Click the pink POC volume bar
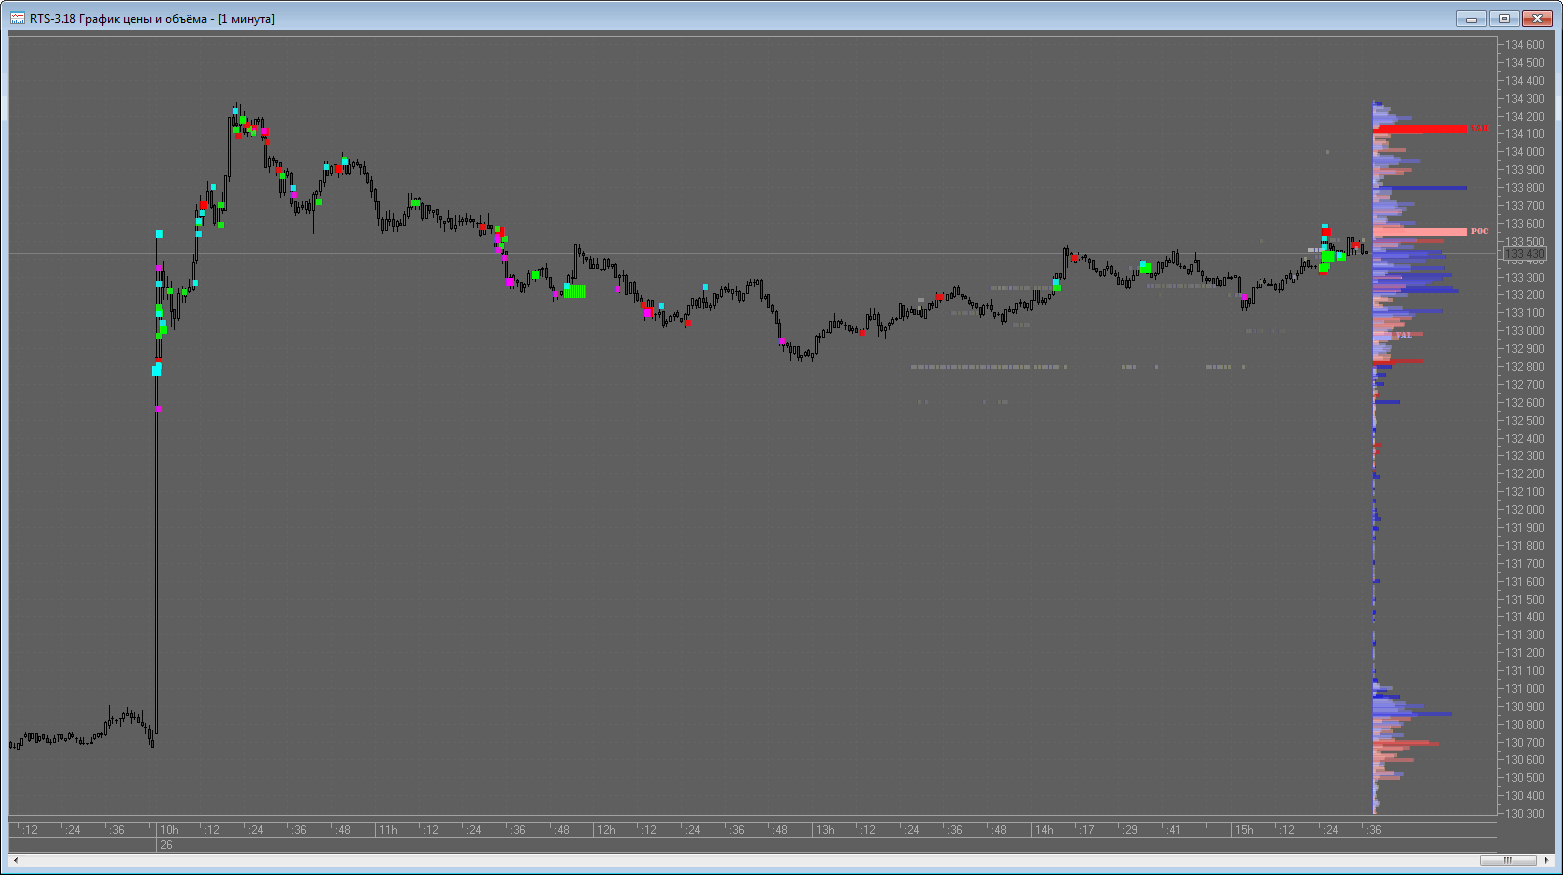This screenshot has width=1563, height=875. [1420, 231]
